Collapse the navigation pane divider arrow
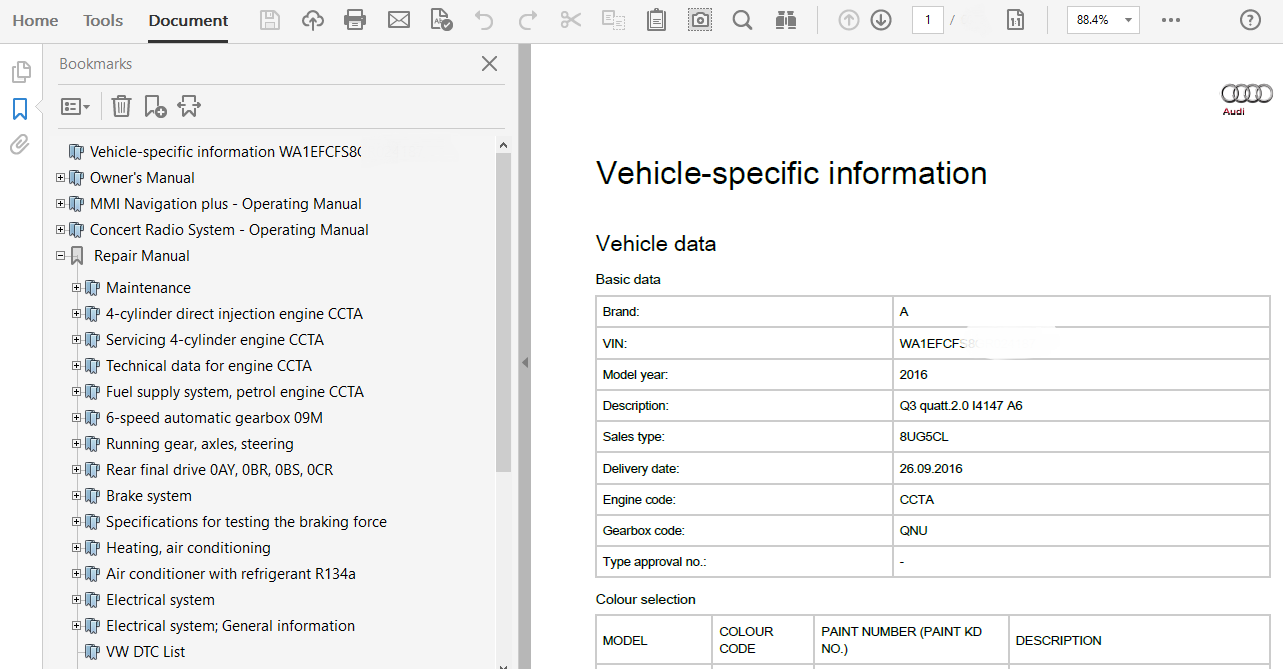1283x669 pixels. [525, 363]
